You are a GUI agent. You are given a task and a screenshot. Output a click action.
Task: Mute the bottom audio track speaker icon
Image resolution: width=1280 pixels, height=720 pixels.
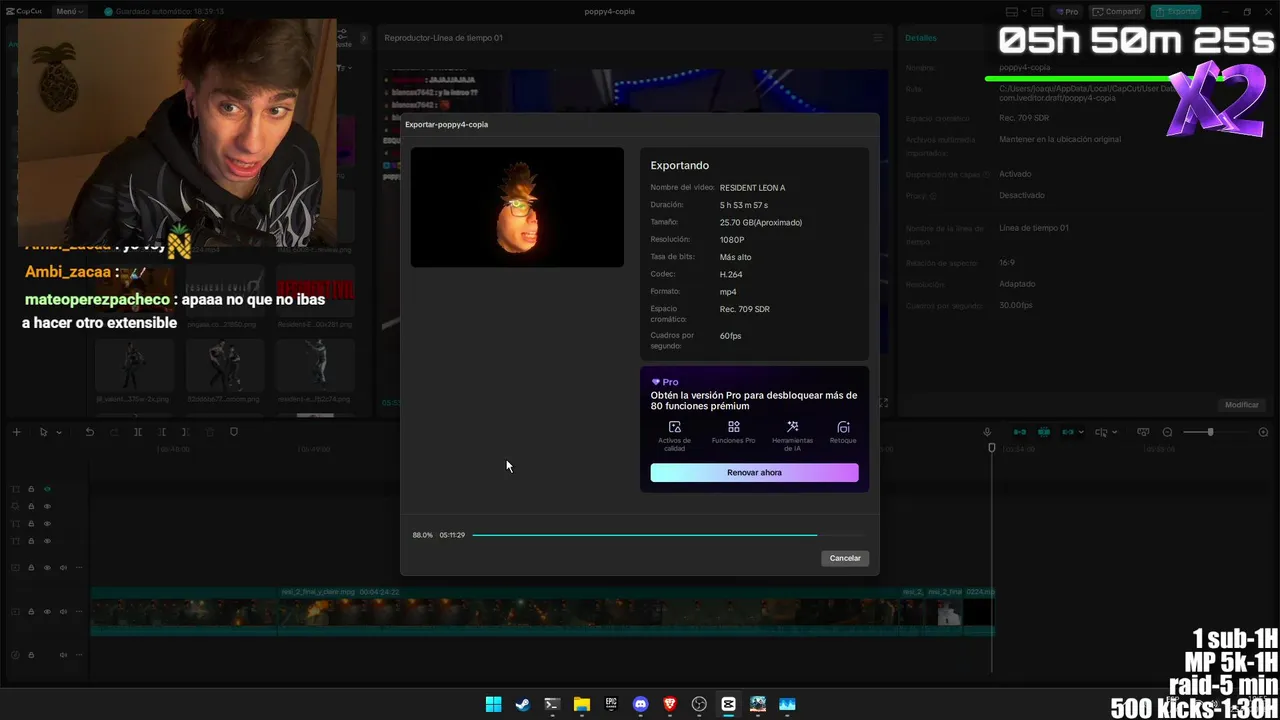63,655
